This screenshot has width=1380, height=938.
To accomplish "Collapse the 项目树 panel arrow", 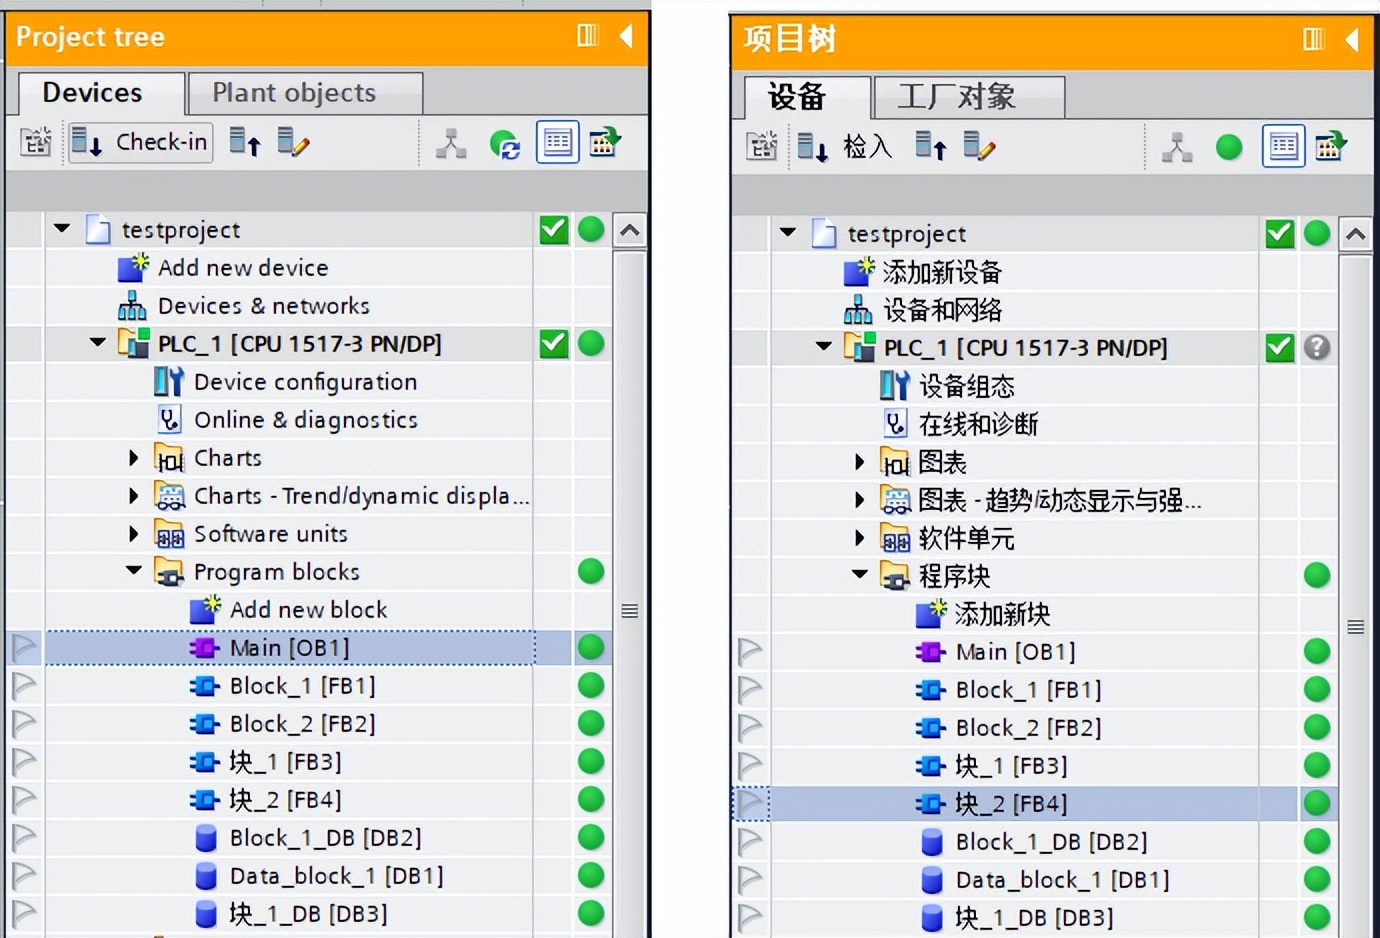I will [x=1352, y=40].
